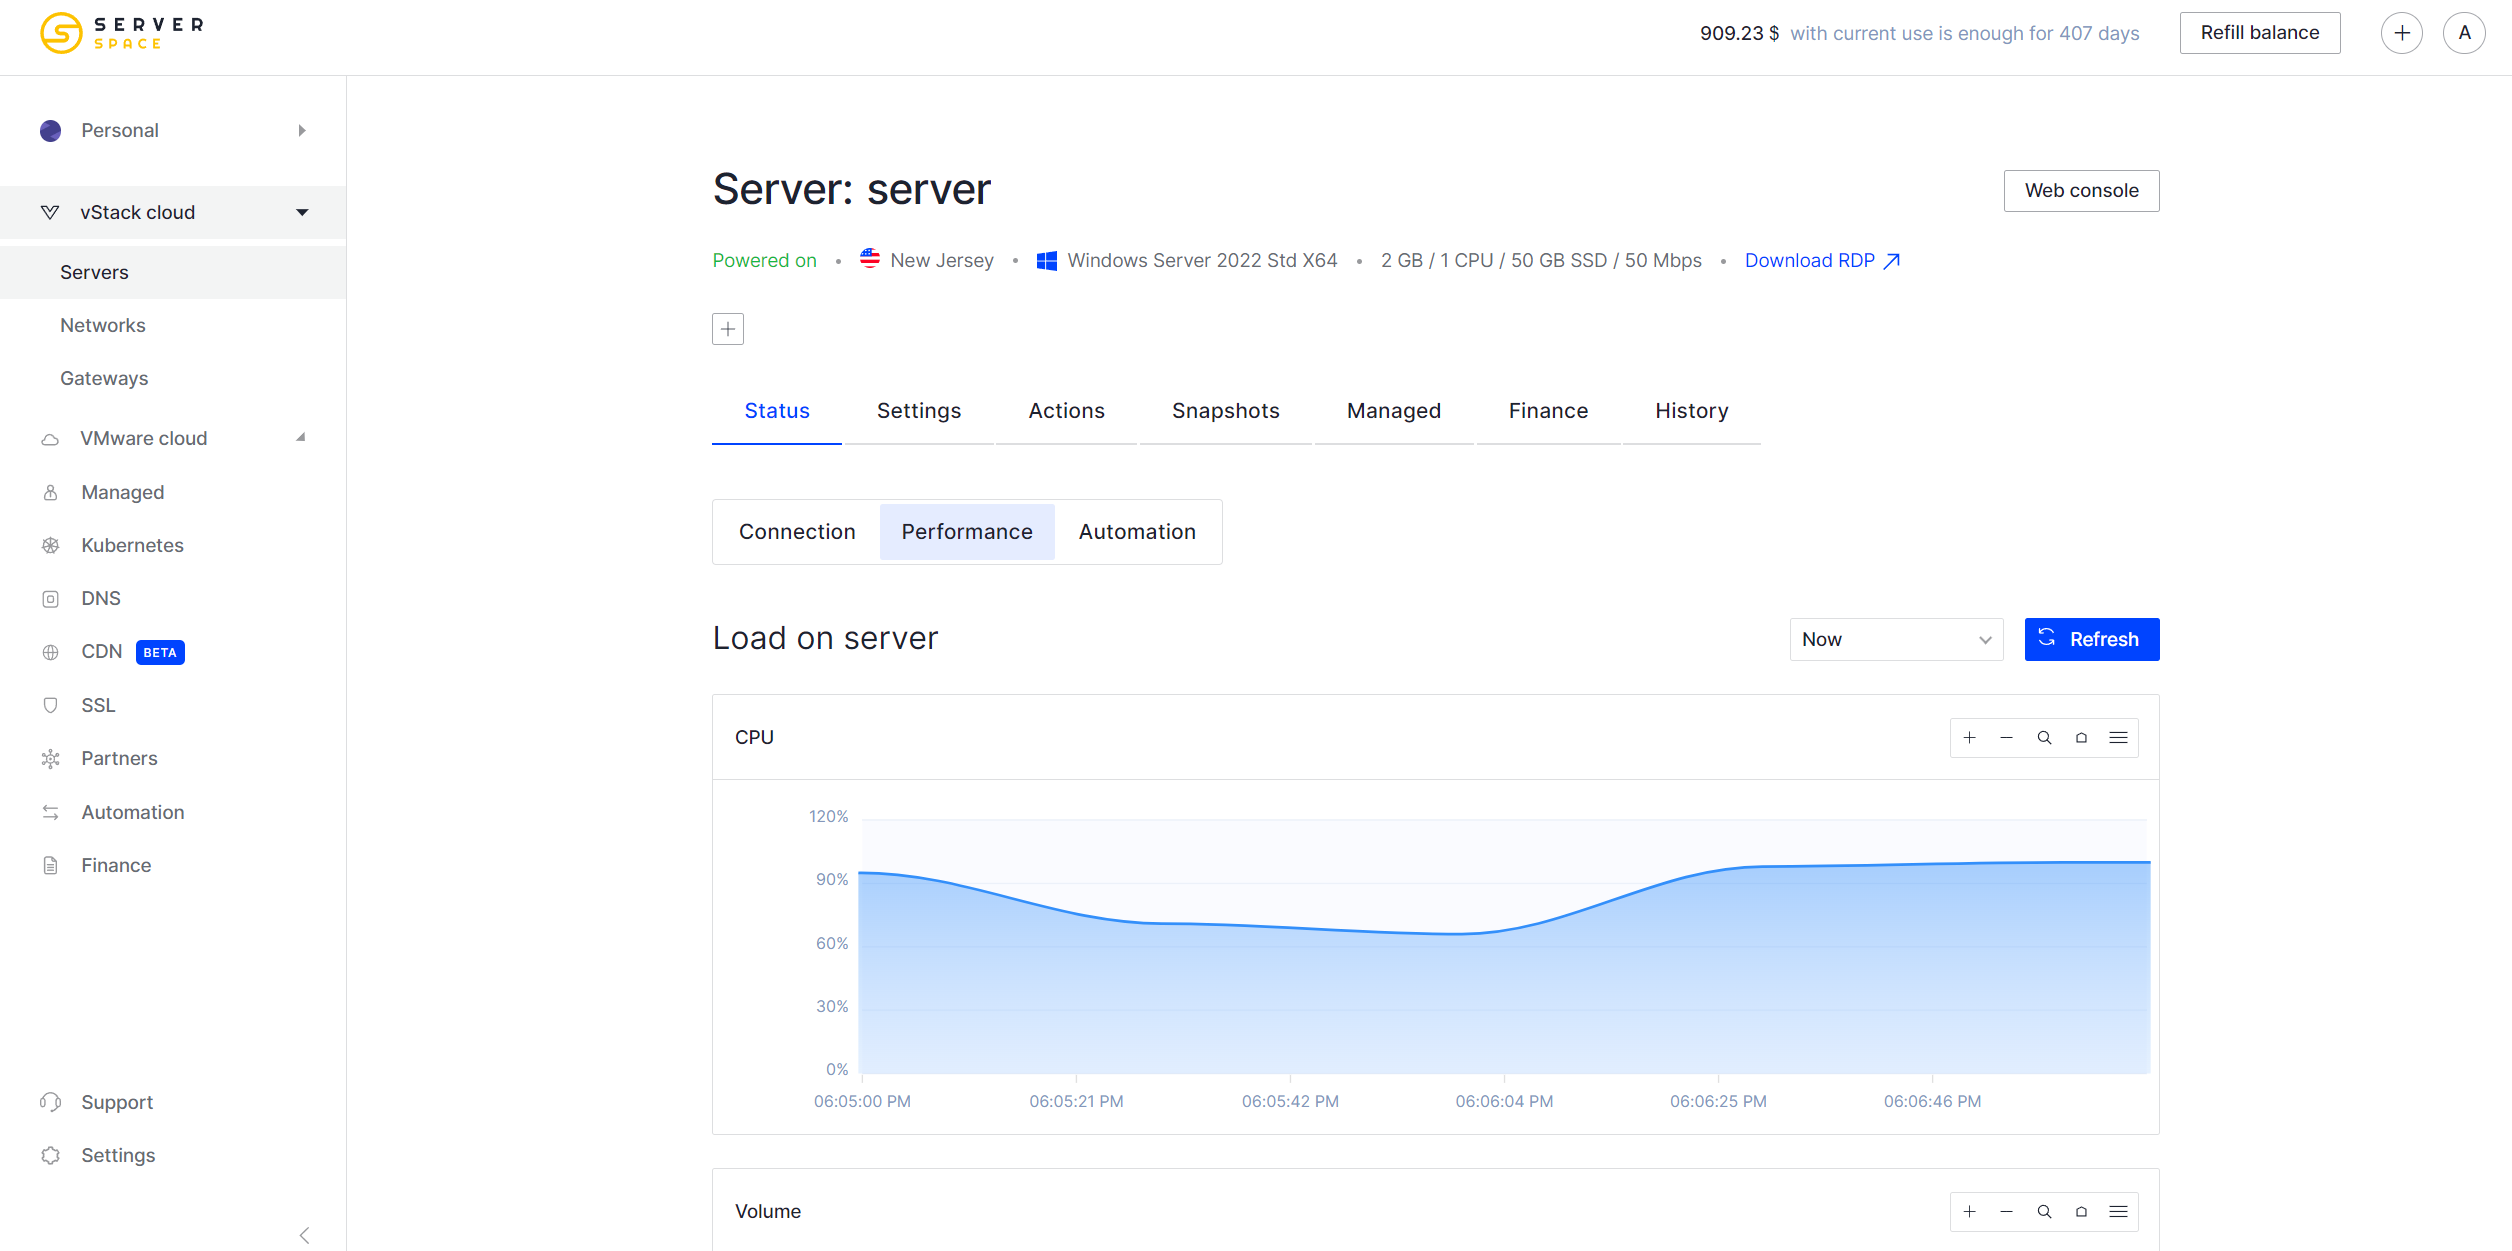The width and height of the screenshot is (2512, 1251).
Task: Open the Now time range dropdown
Action: click(x=1895, y=639)
